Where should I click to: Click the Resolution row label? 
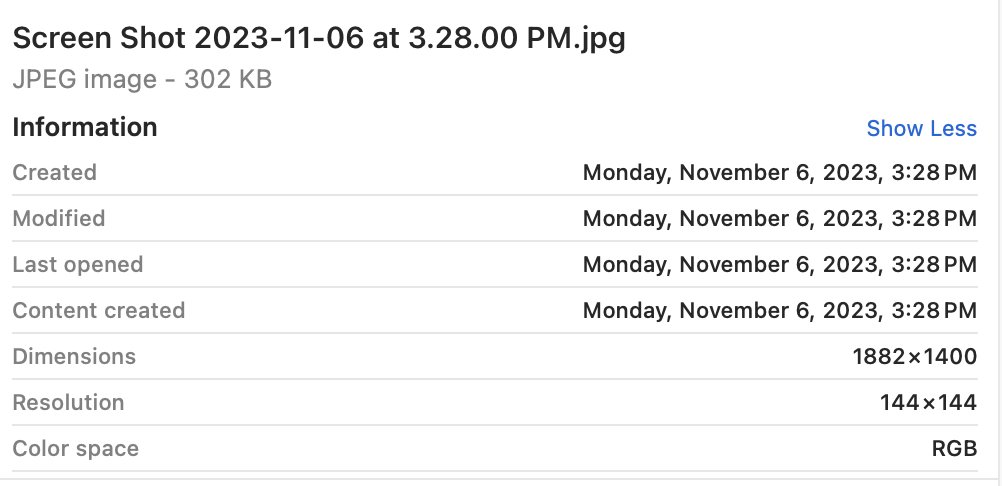point(69,403)
